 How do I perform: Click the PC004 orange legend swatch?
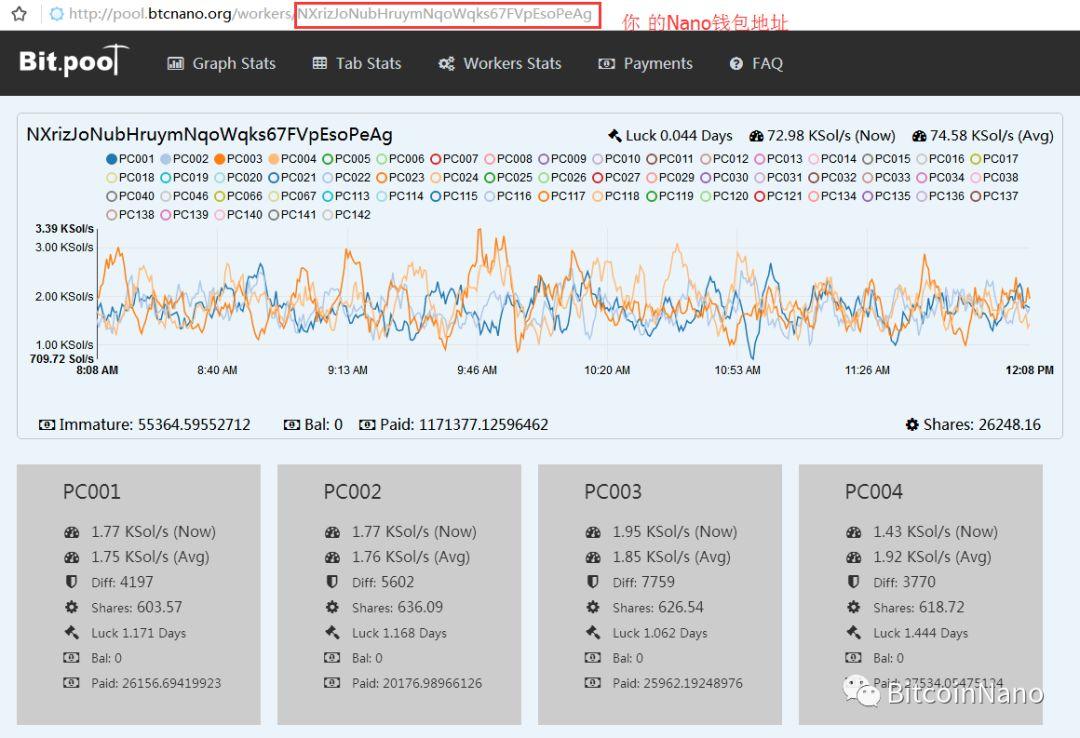coord(273,158)
